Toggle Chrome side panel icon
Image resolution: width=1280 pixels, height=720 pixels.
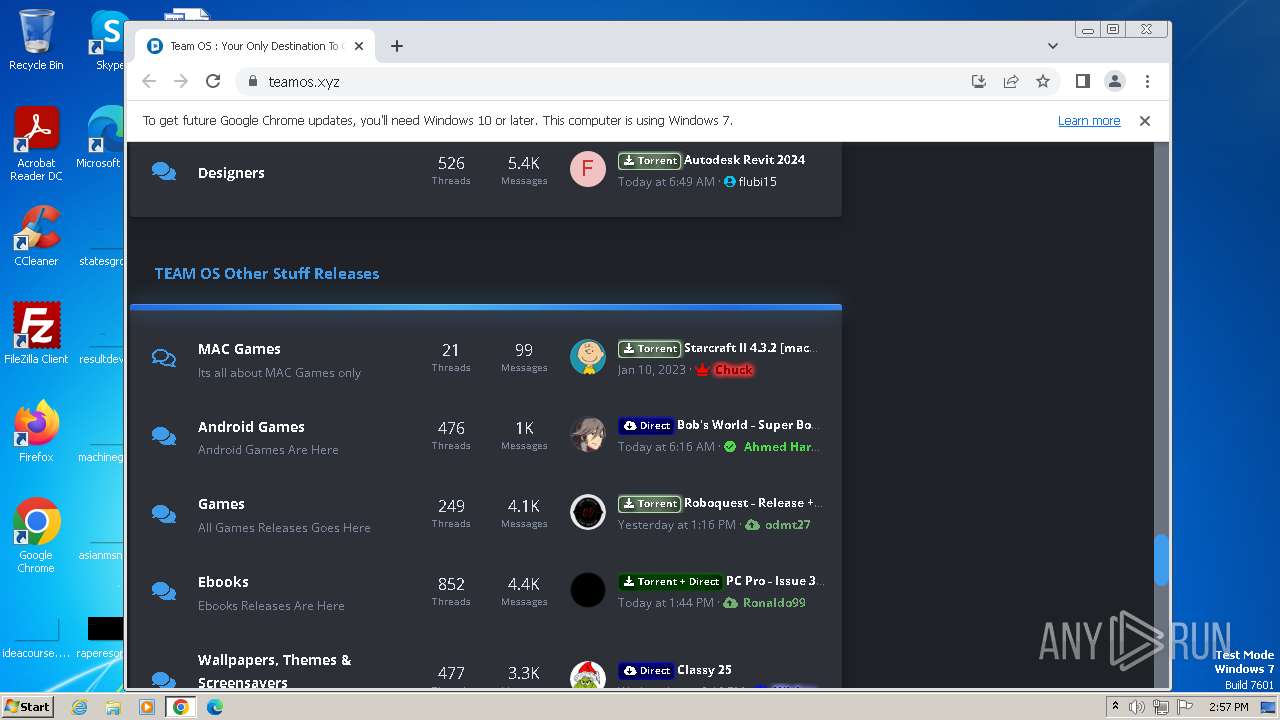click(1082, 81)
